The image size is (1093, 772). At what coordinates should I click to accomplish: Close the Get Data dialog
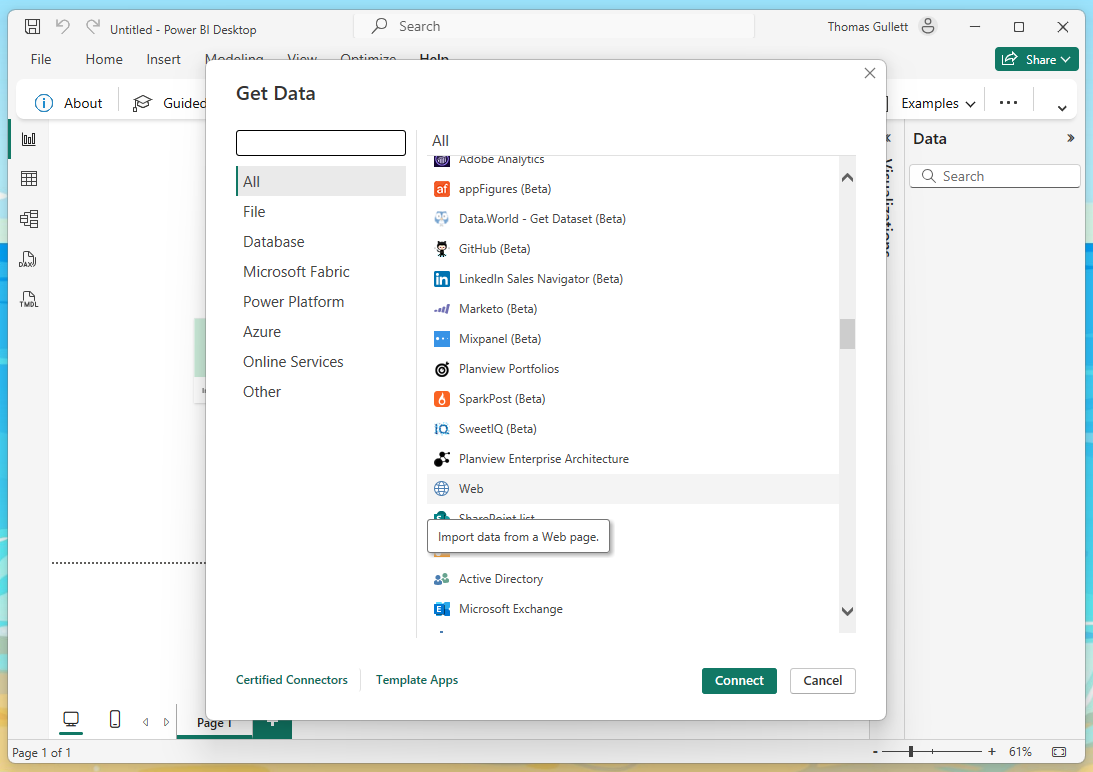click(x=869, y=73)
